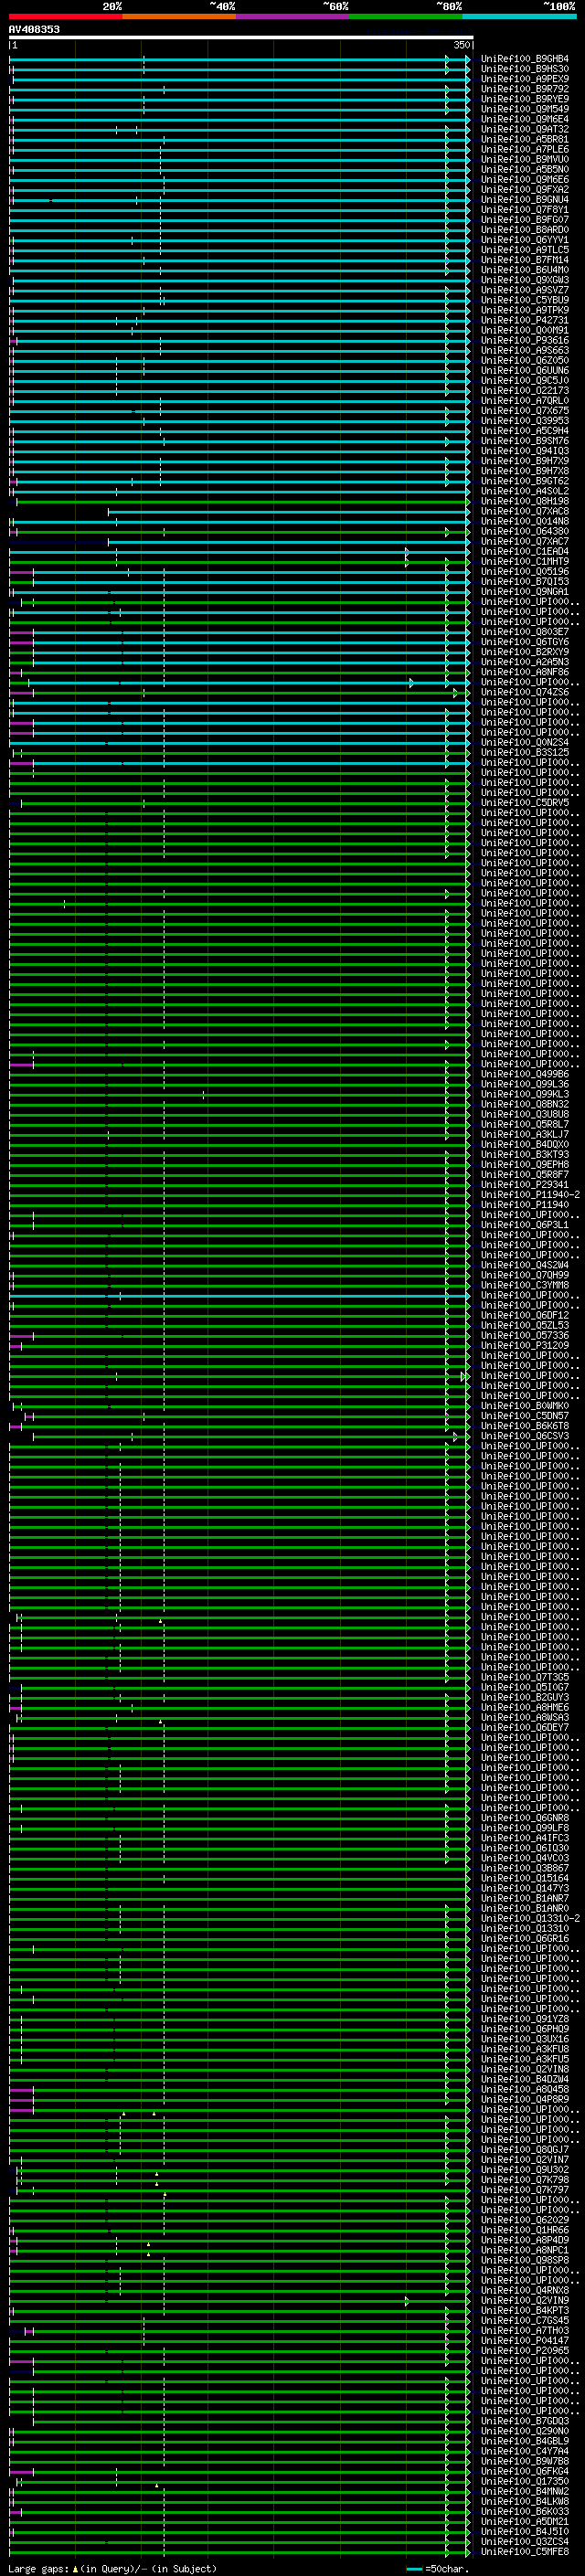Screen dimensions: 585x2576
Task: Select hit UniRef100_B9GNU4
Action: pos(525,199)
